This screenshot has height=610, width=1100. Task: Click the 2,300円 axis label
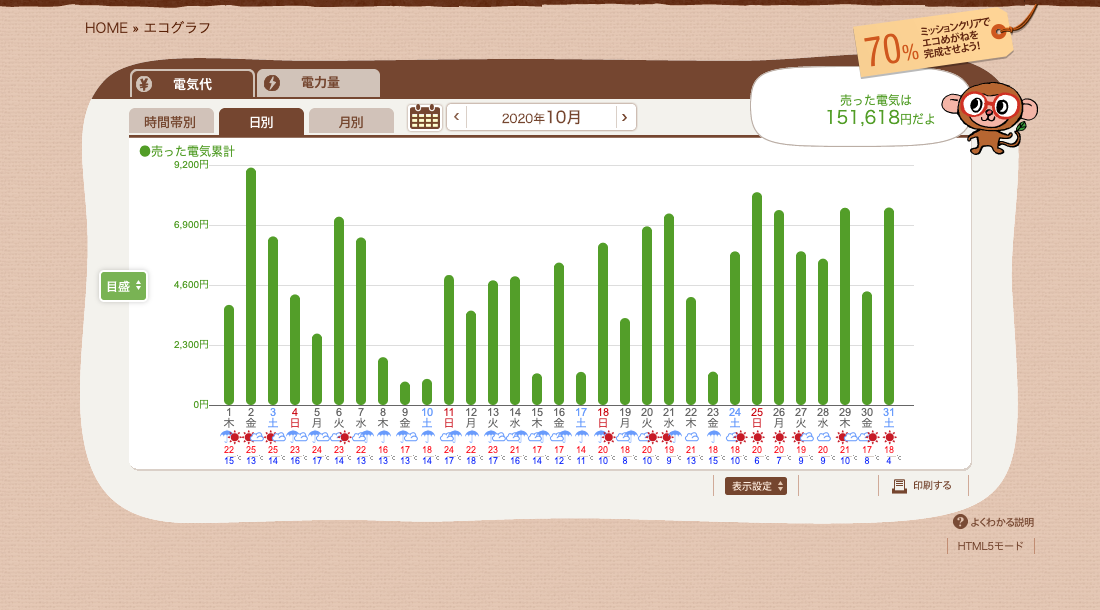[191, 344]
